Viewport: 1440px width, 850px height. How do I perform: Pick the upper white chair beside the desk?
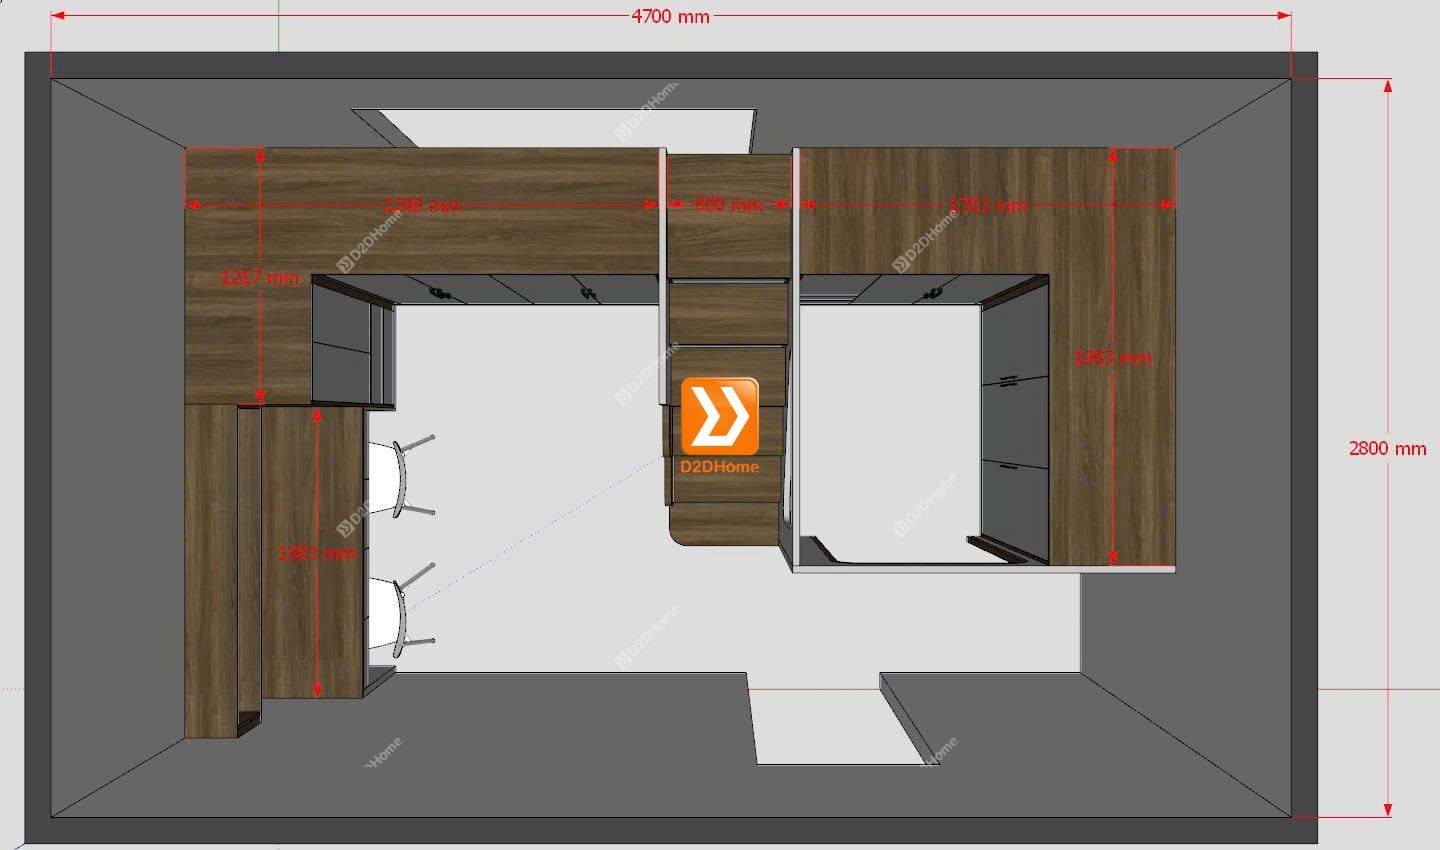tap(387, 477)
